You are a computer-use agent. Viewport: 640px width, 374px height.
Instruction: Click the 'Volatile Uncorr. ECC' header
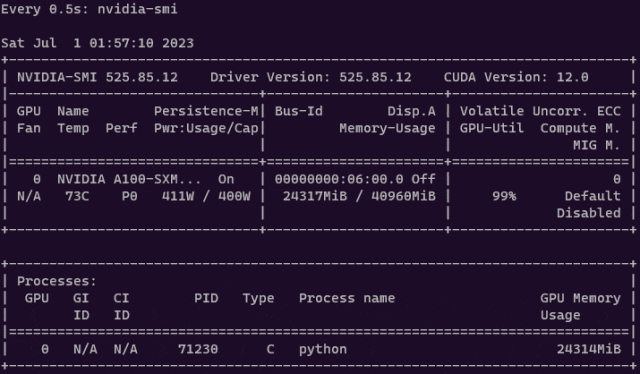click(x=540, y=111)
